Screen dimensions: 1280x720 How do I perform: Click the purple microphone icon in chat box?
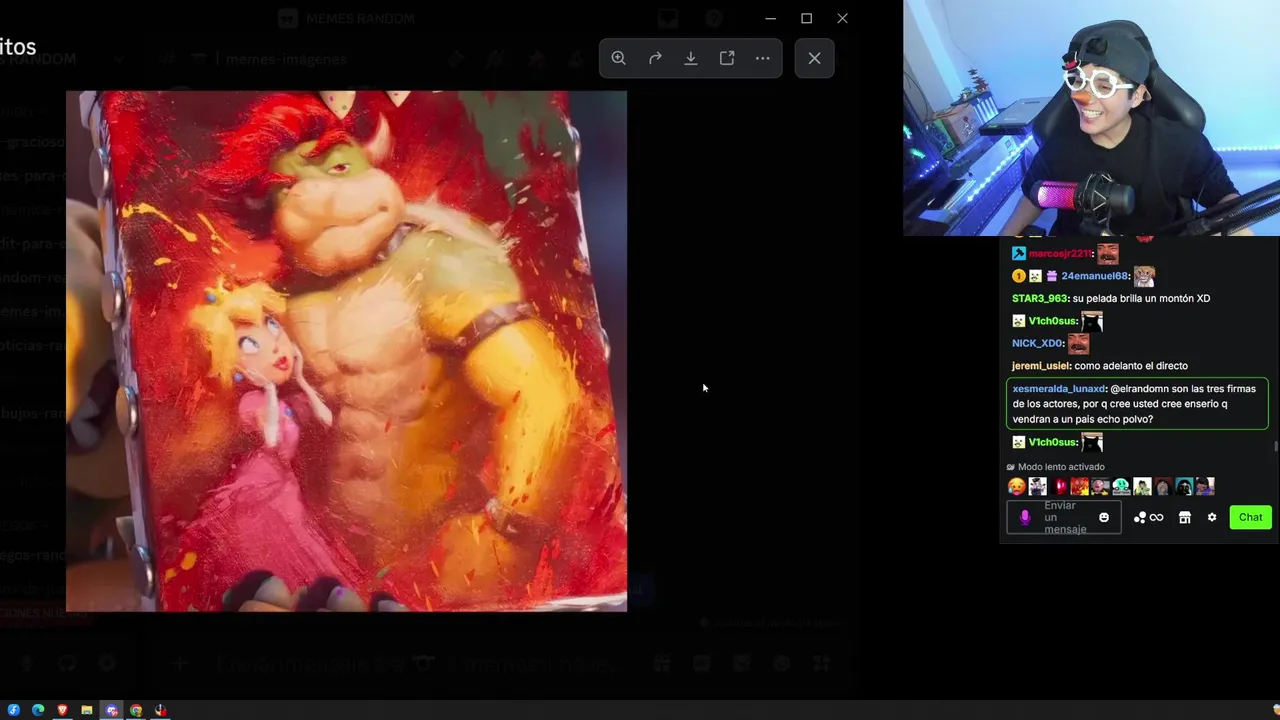pyautogui.click(x=1025, y=517)
